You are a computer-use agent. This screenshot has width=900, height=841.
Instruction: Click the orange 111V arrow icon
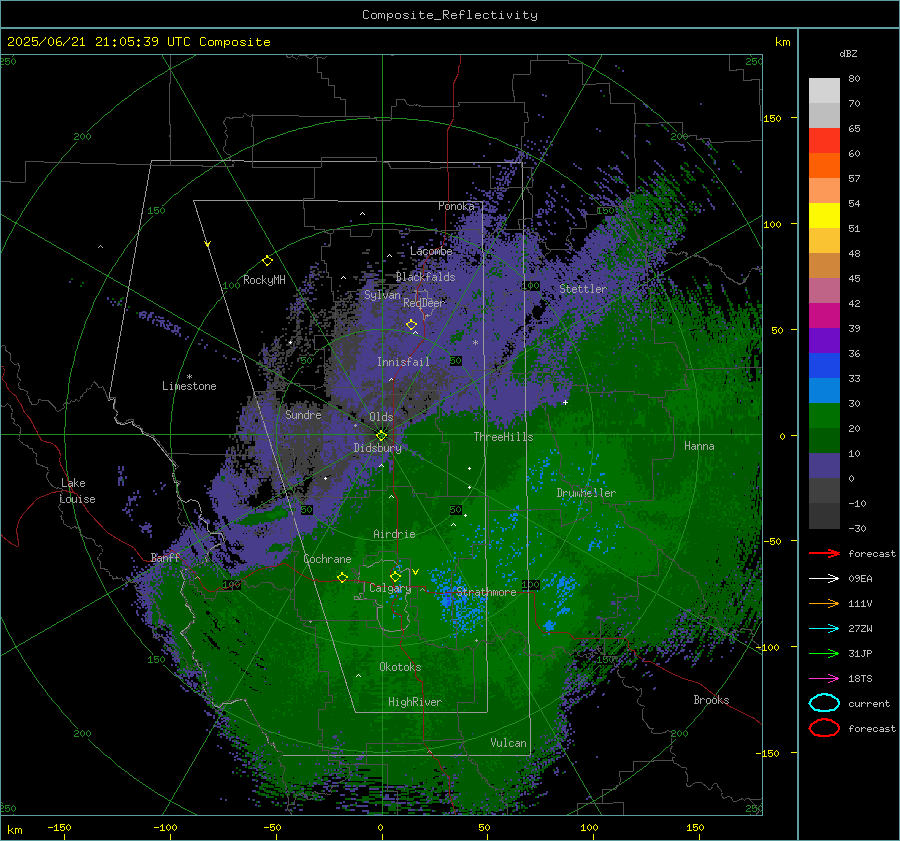click(824, 603)
